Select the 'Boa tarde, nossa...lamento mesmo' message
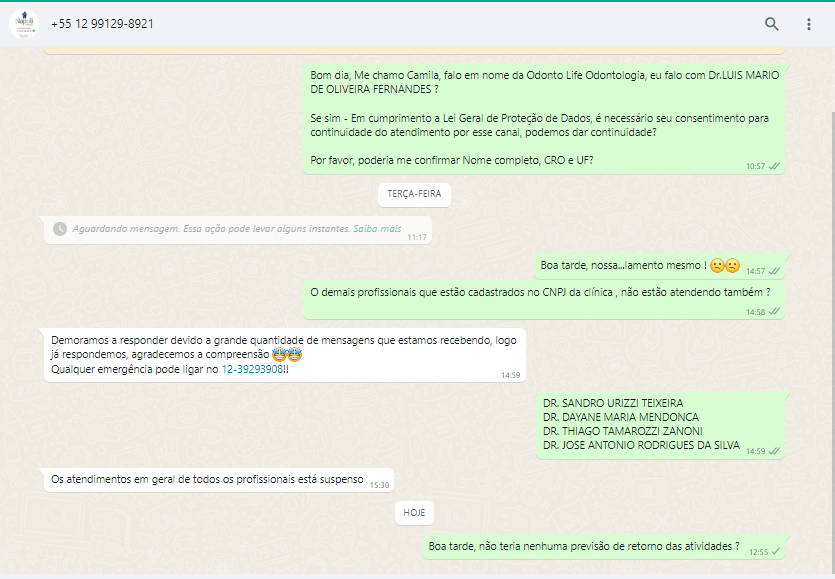This screenshot has width=835, height=579. coord(659,266)
